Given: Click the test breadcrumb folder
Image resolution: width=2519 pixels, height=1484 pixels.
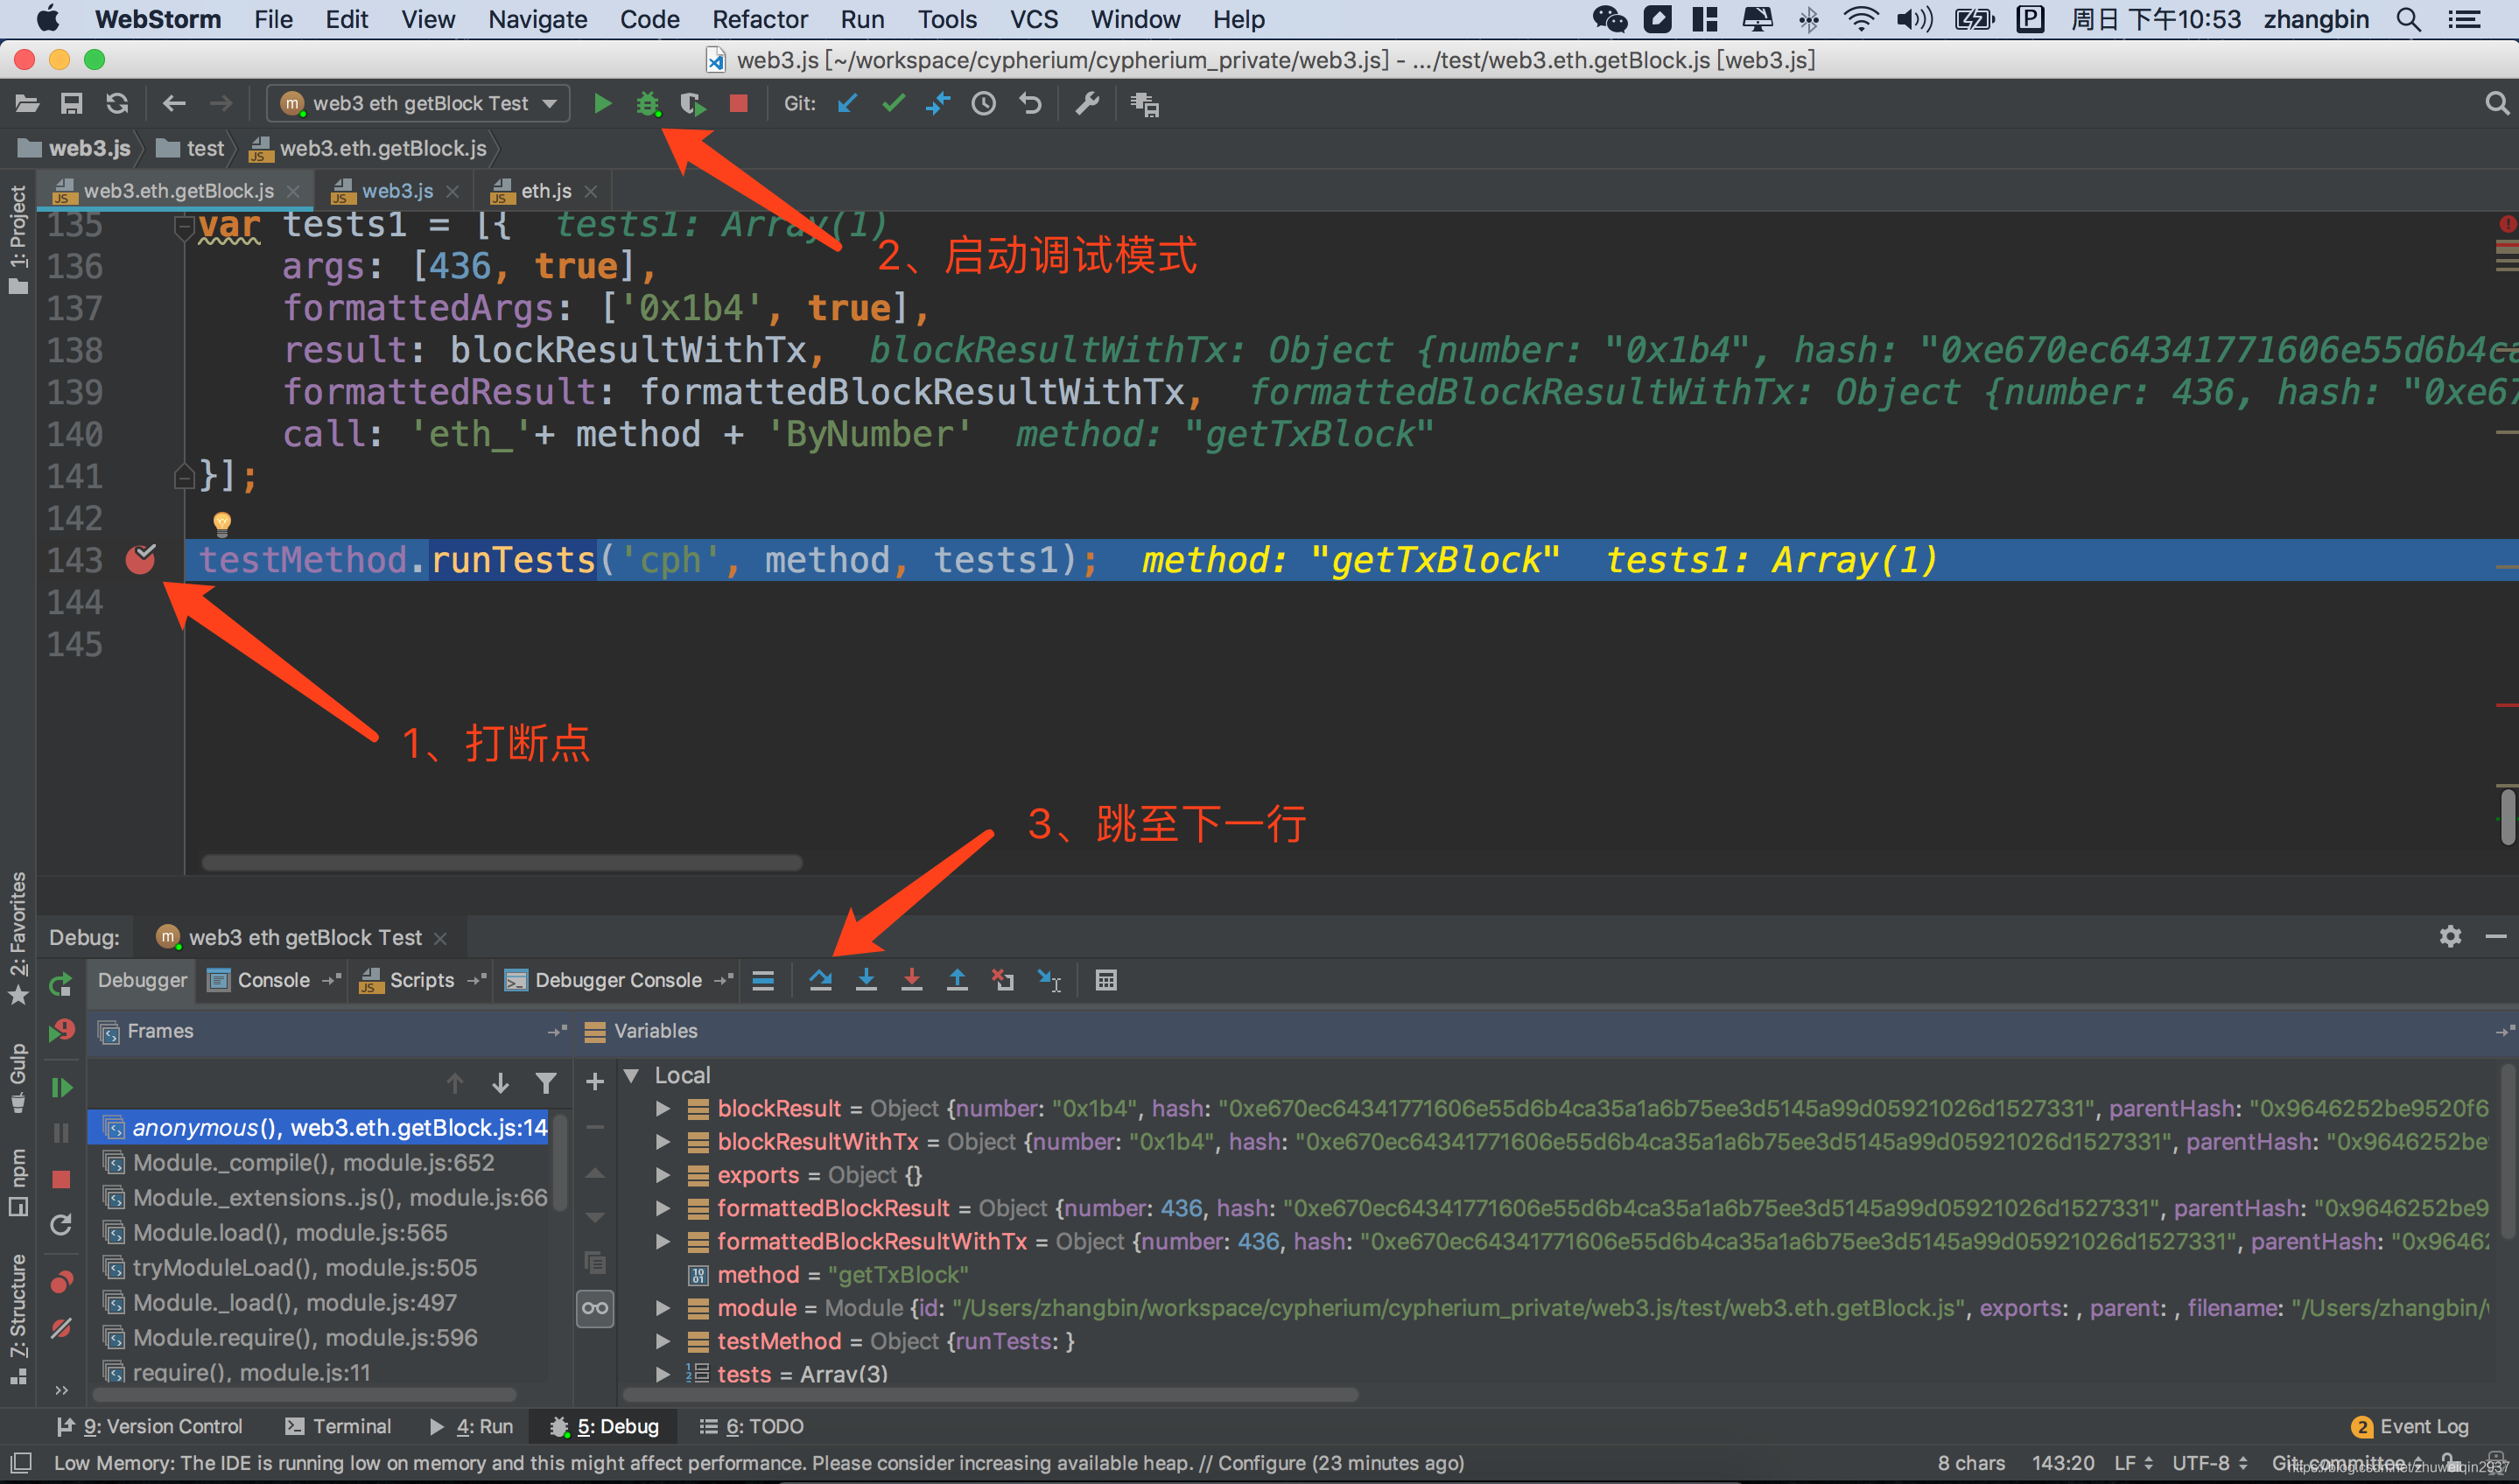Looking at the screenshot, I should [x=192, y=148].
